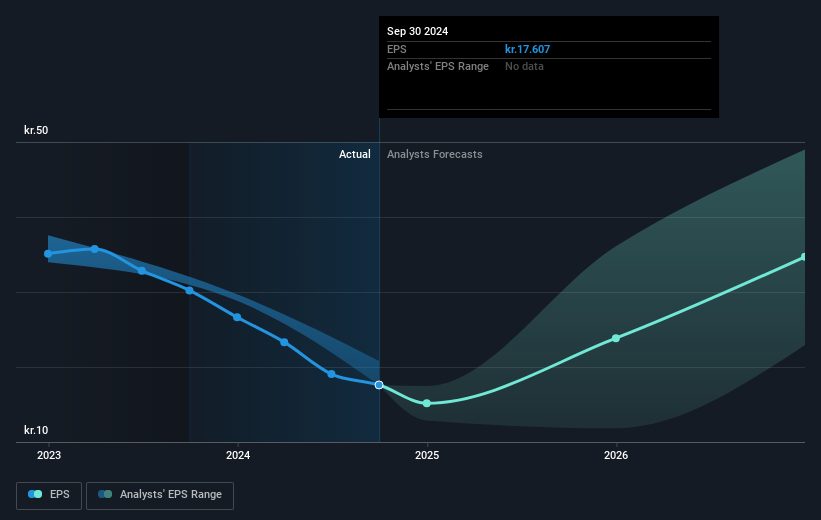
Task: Click the EPS data point at 2024
Action: (x=237, y=317)
